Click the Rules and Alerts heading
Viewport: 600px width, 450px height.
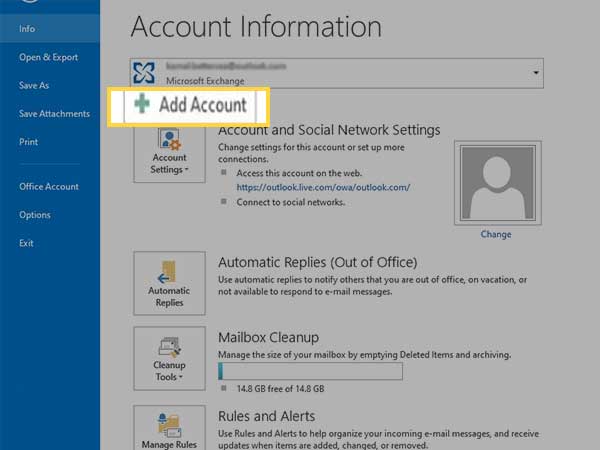pyautogui.click(x=266, y=416)
